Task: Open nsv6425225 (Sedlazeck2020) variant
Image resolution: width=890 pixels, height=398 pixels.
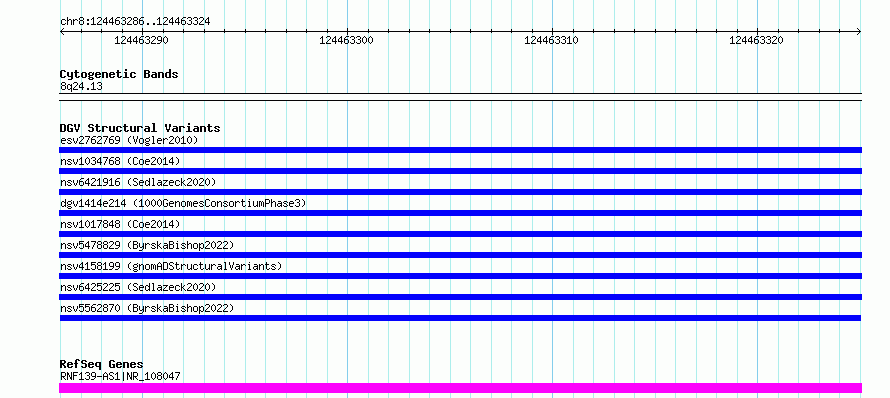Action: (x=138, y=287)
